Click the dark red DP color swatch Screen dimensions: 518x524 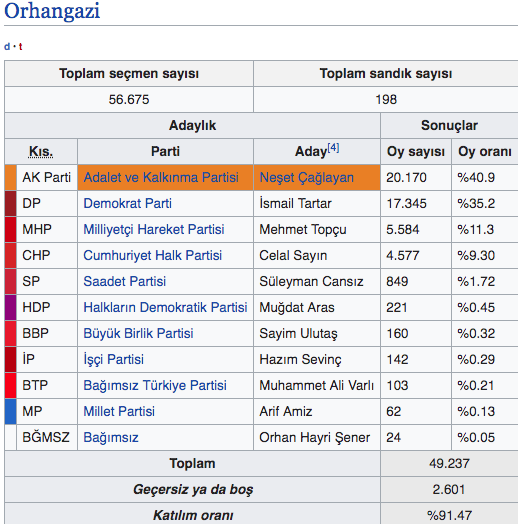[11, 203]
